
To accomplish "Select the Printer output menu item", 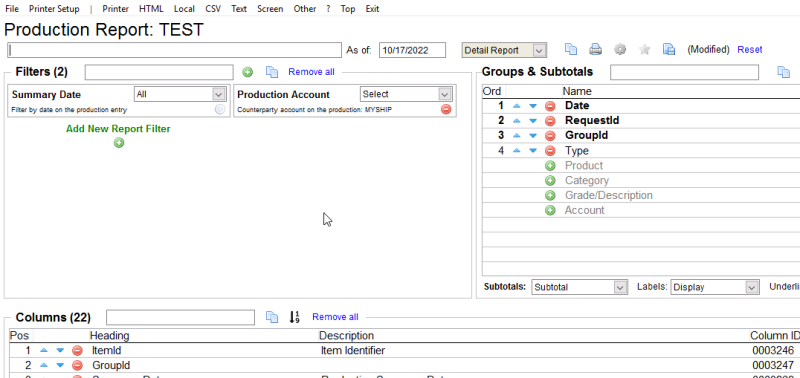I will pyautogui.click(x=115, y=9).
